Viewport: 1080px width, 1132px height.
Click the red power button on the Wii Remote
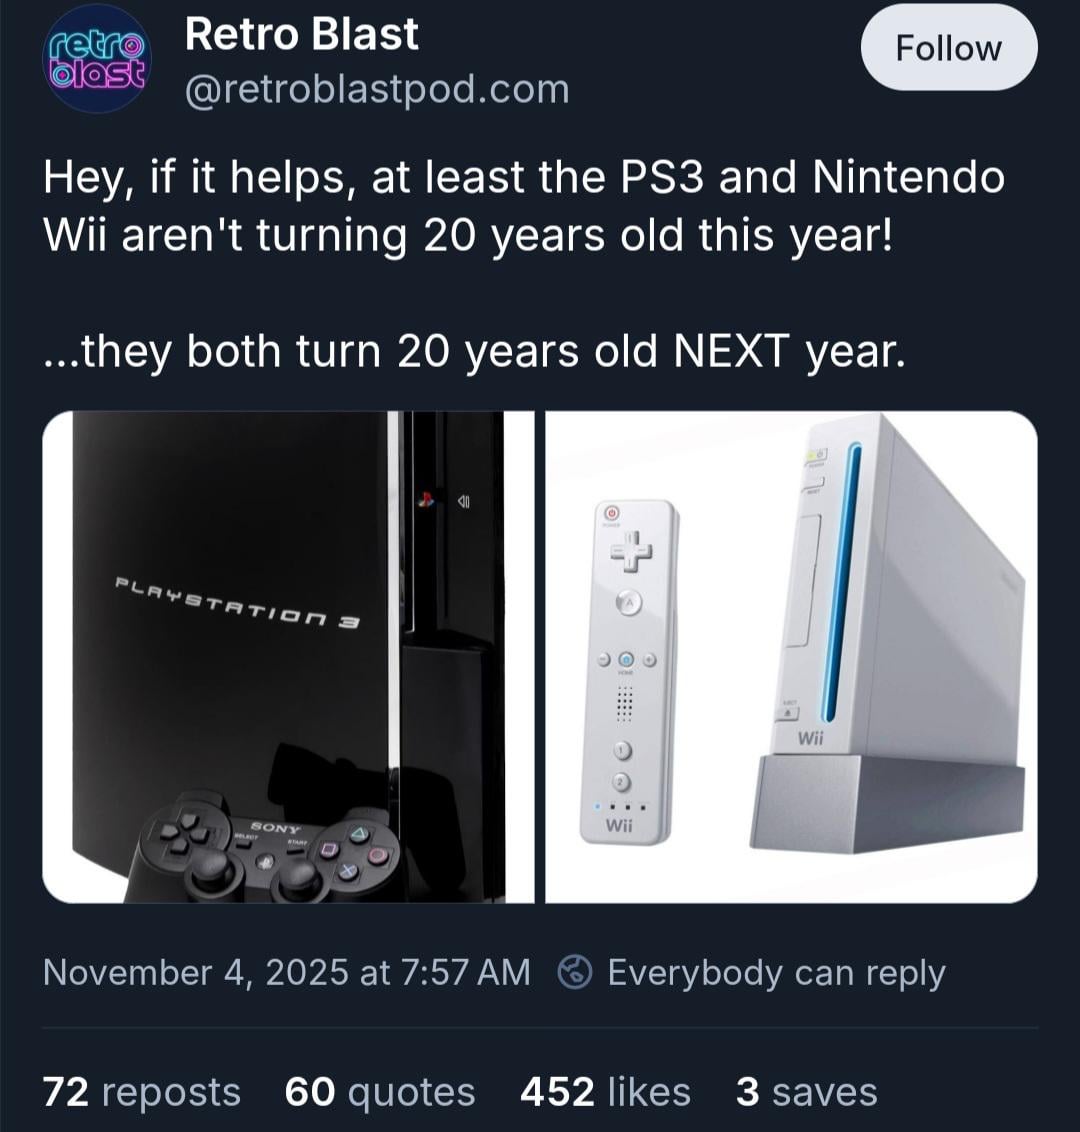(613, 510)
